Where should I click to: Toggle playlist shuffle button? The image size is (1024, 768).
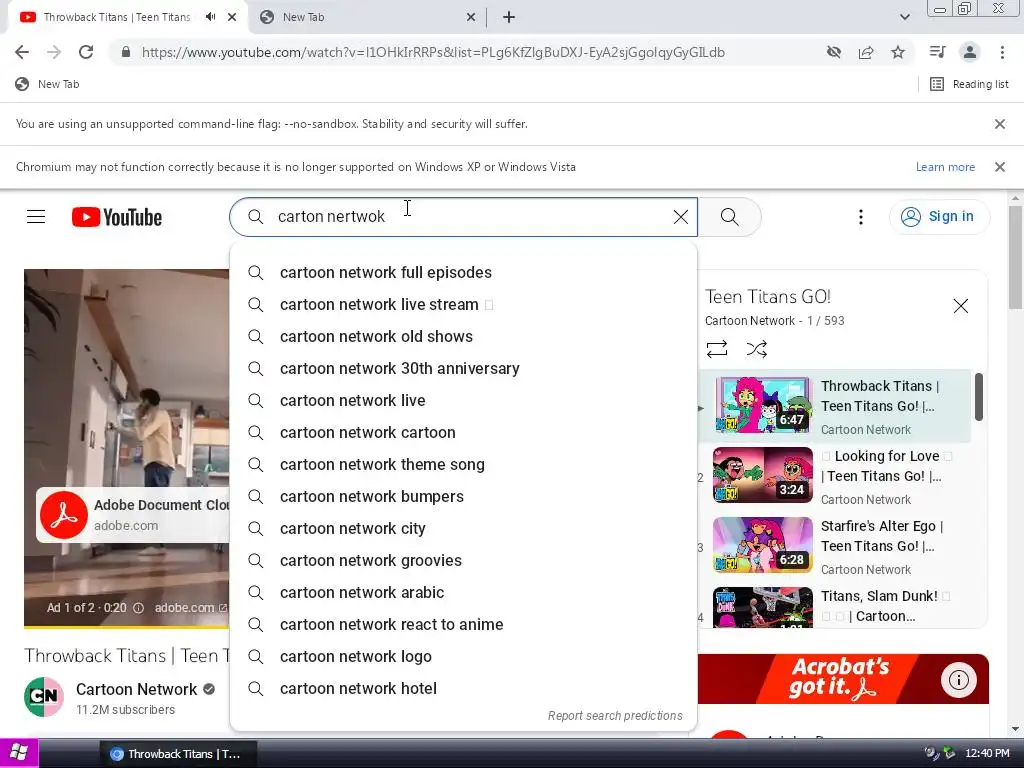tap(756, 349)
